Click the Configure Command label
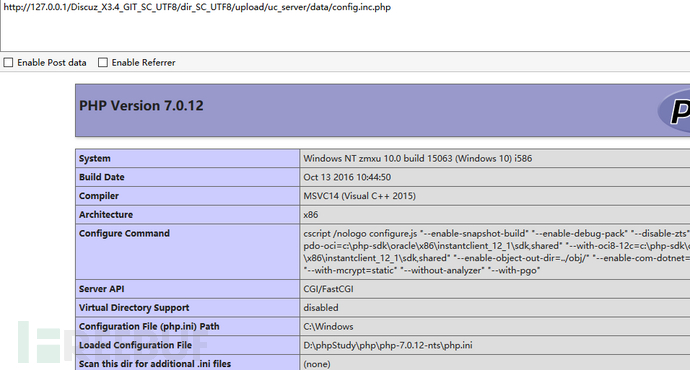The height and width of the screenshot is (370, 690). pyautogui.click(x=124, y=233)
